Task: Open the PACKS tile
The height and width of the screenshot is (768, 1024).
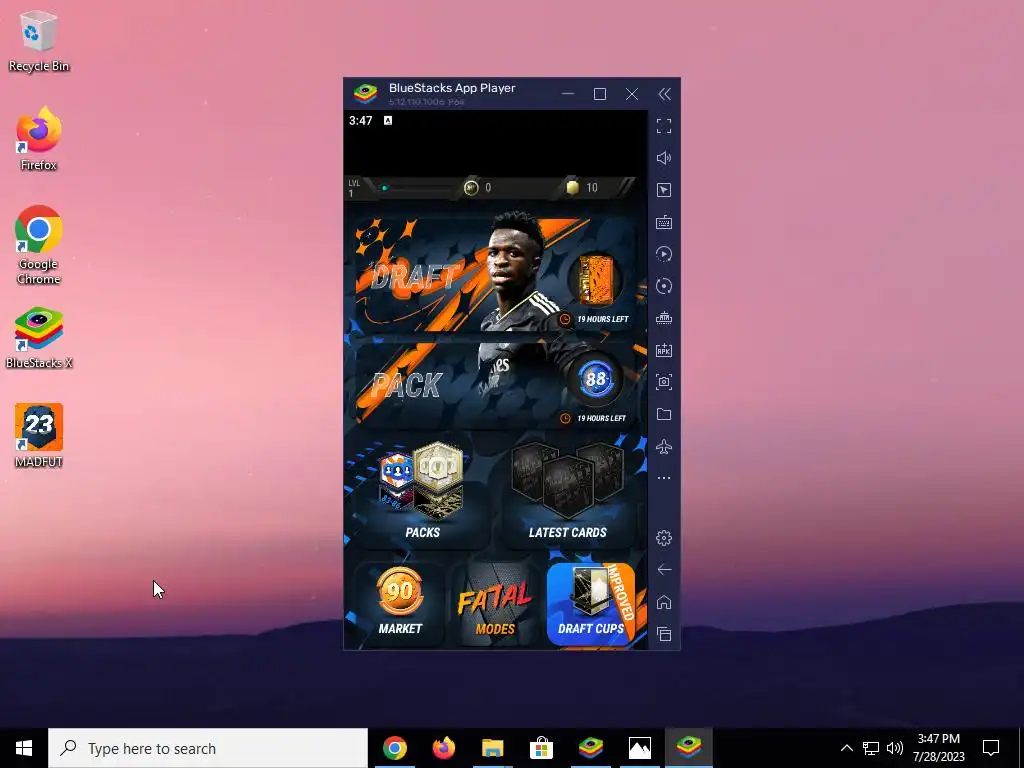Action: tap(423, 492)
